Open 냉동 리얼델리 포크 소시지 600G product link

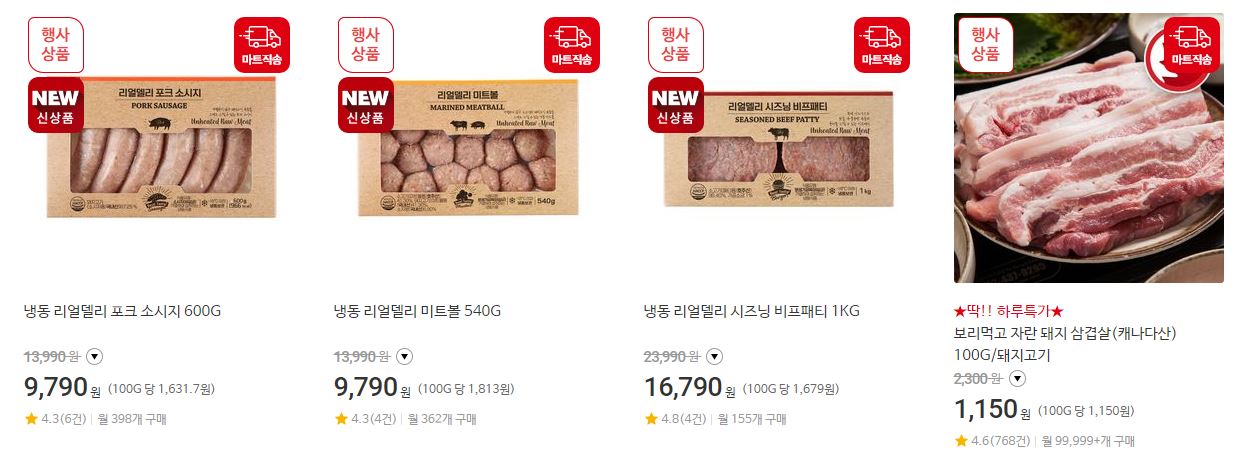tap(122, 311)
